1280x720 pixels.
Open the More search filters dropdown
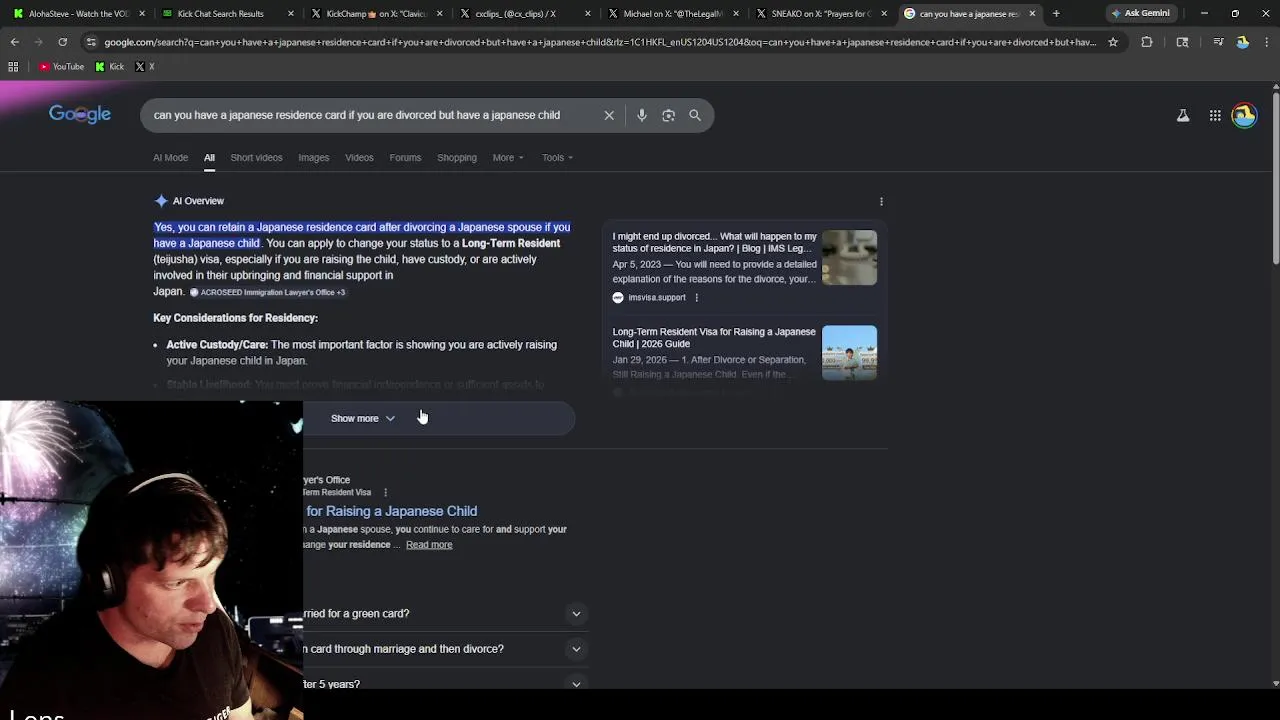(x=508, y=157)
